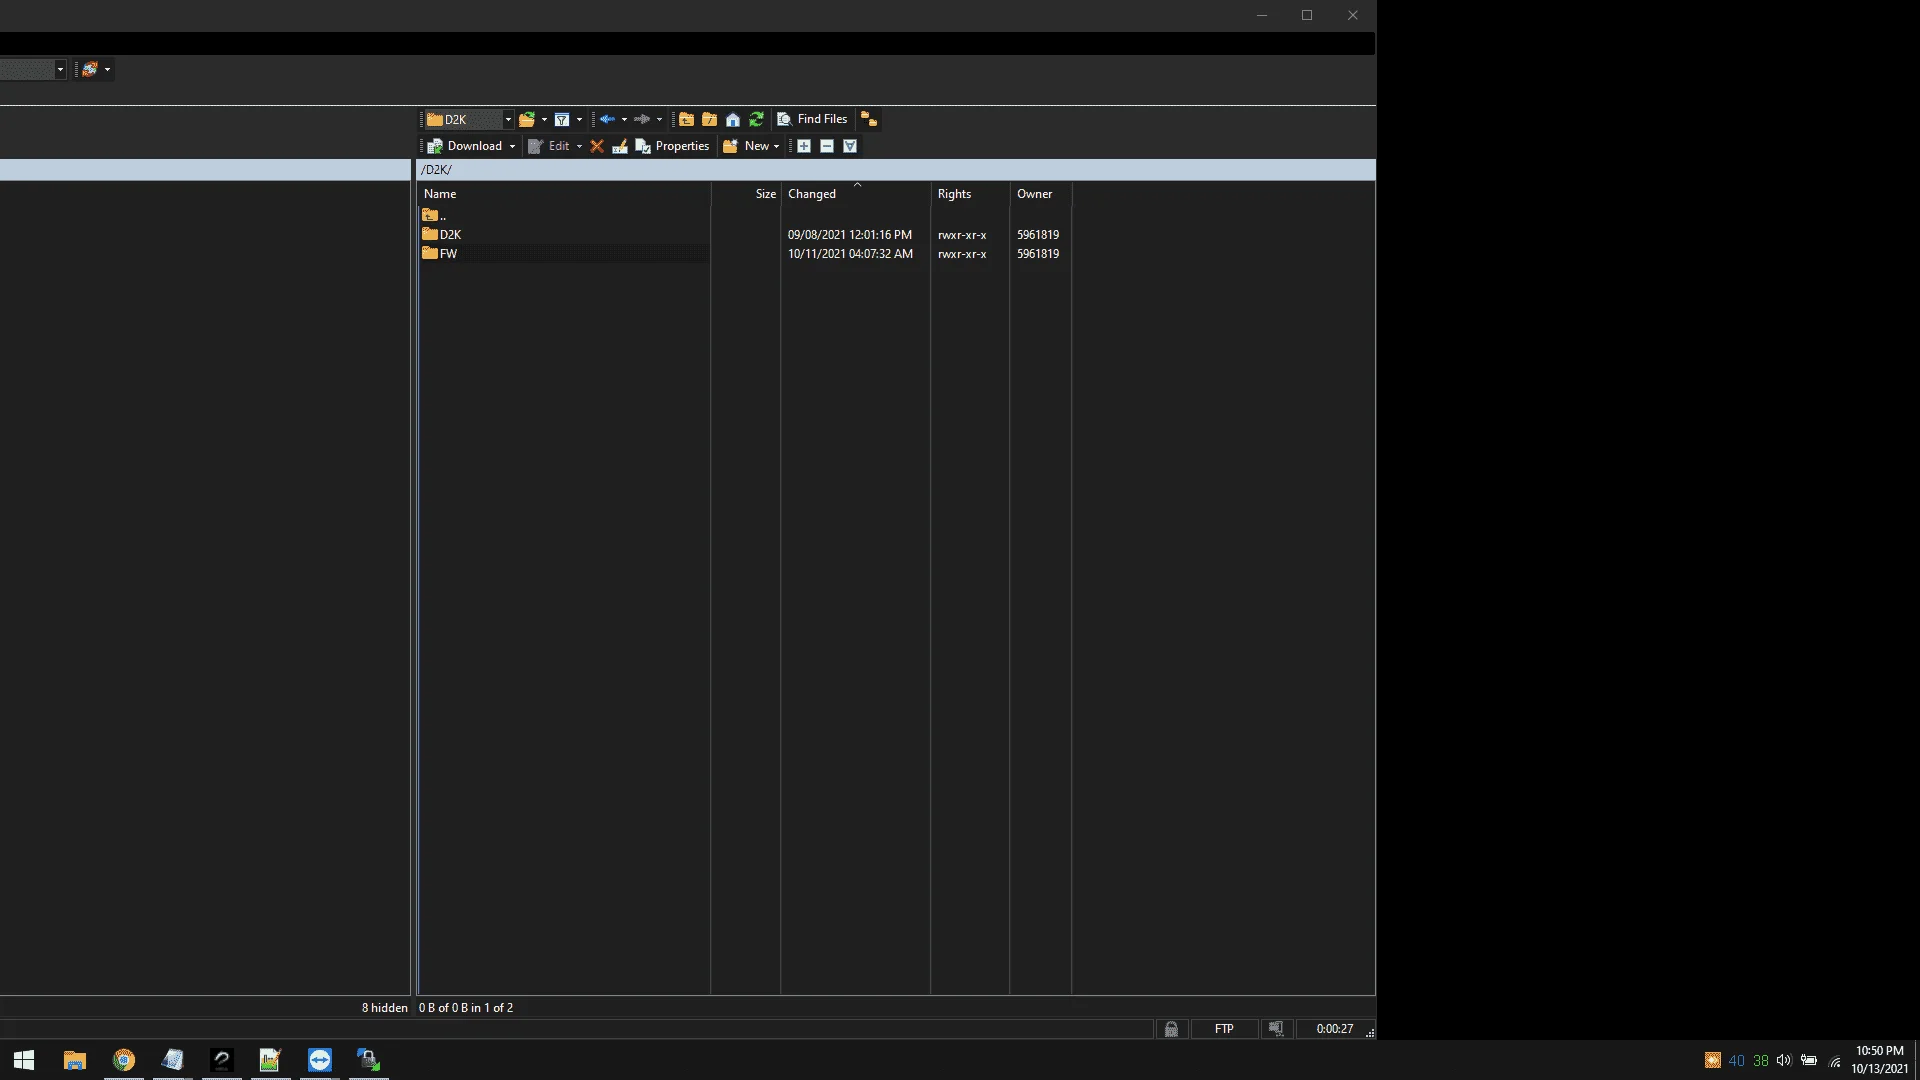Go to Home Directory via house icon
This screenshot has width=1920, height=1080.
733,120
